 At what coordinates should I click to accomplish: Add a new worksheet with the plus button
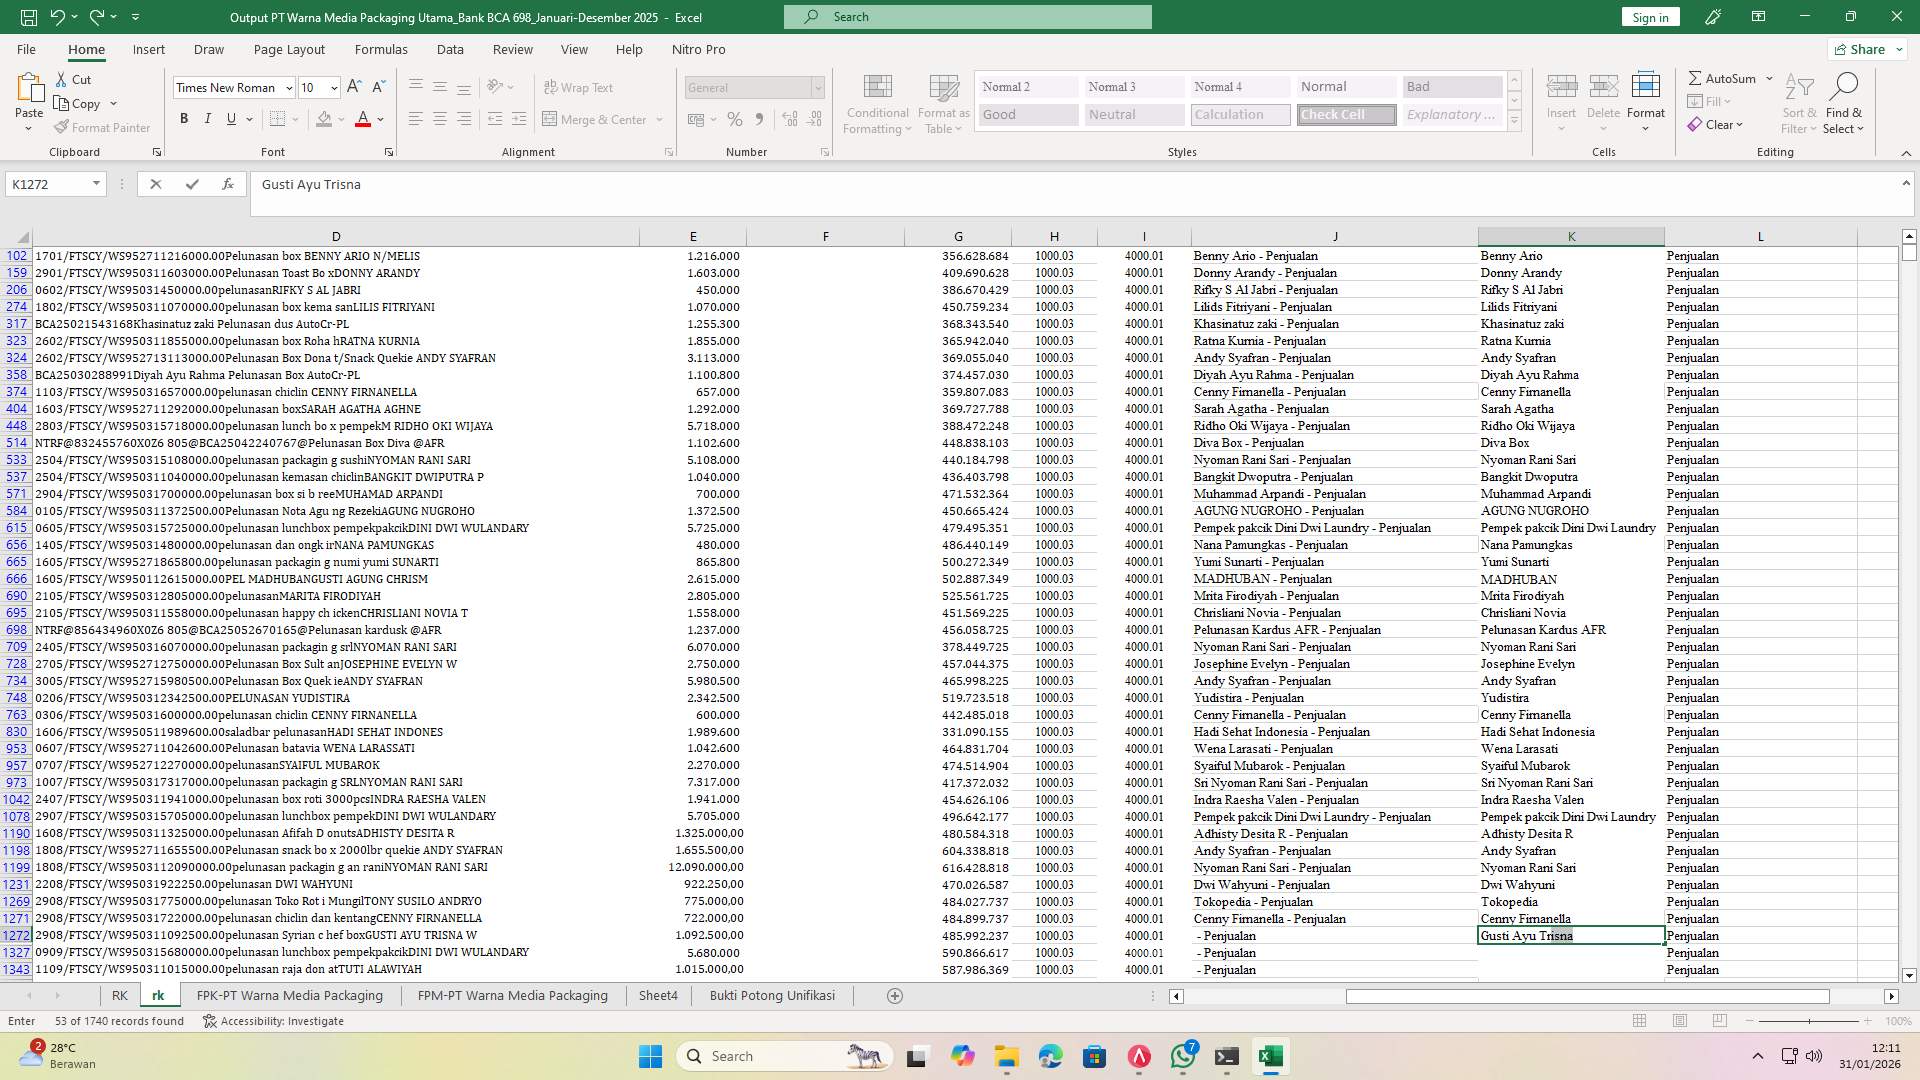pyautogui.click(x=895, y=995)
